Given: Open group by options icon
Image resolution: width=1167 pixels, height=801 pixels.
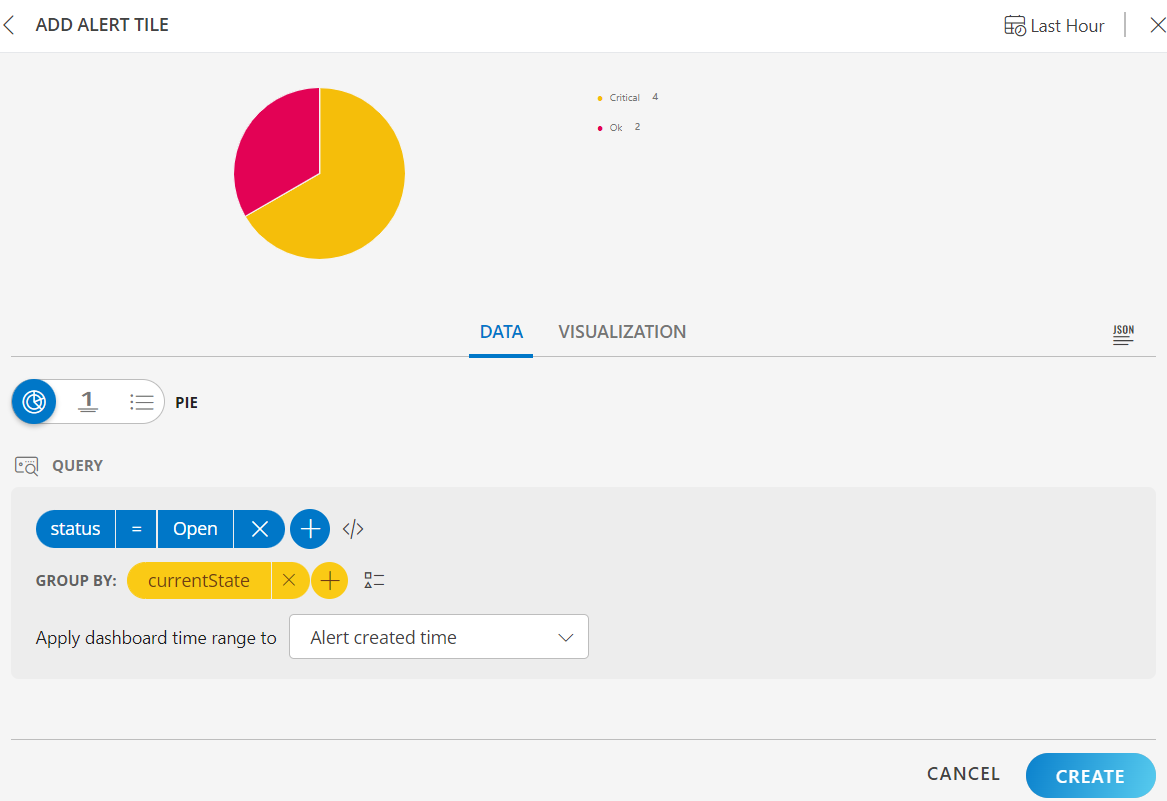Looking at the screenshot, I should click(374, 580).
